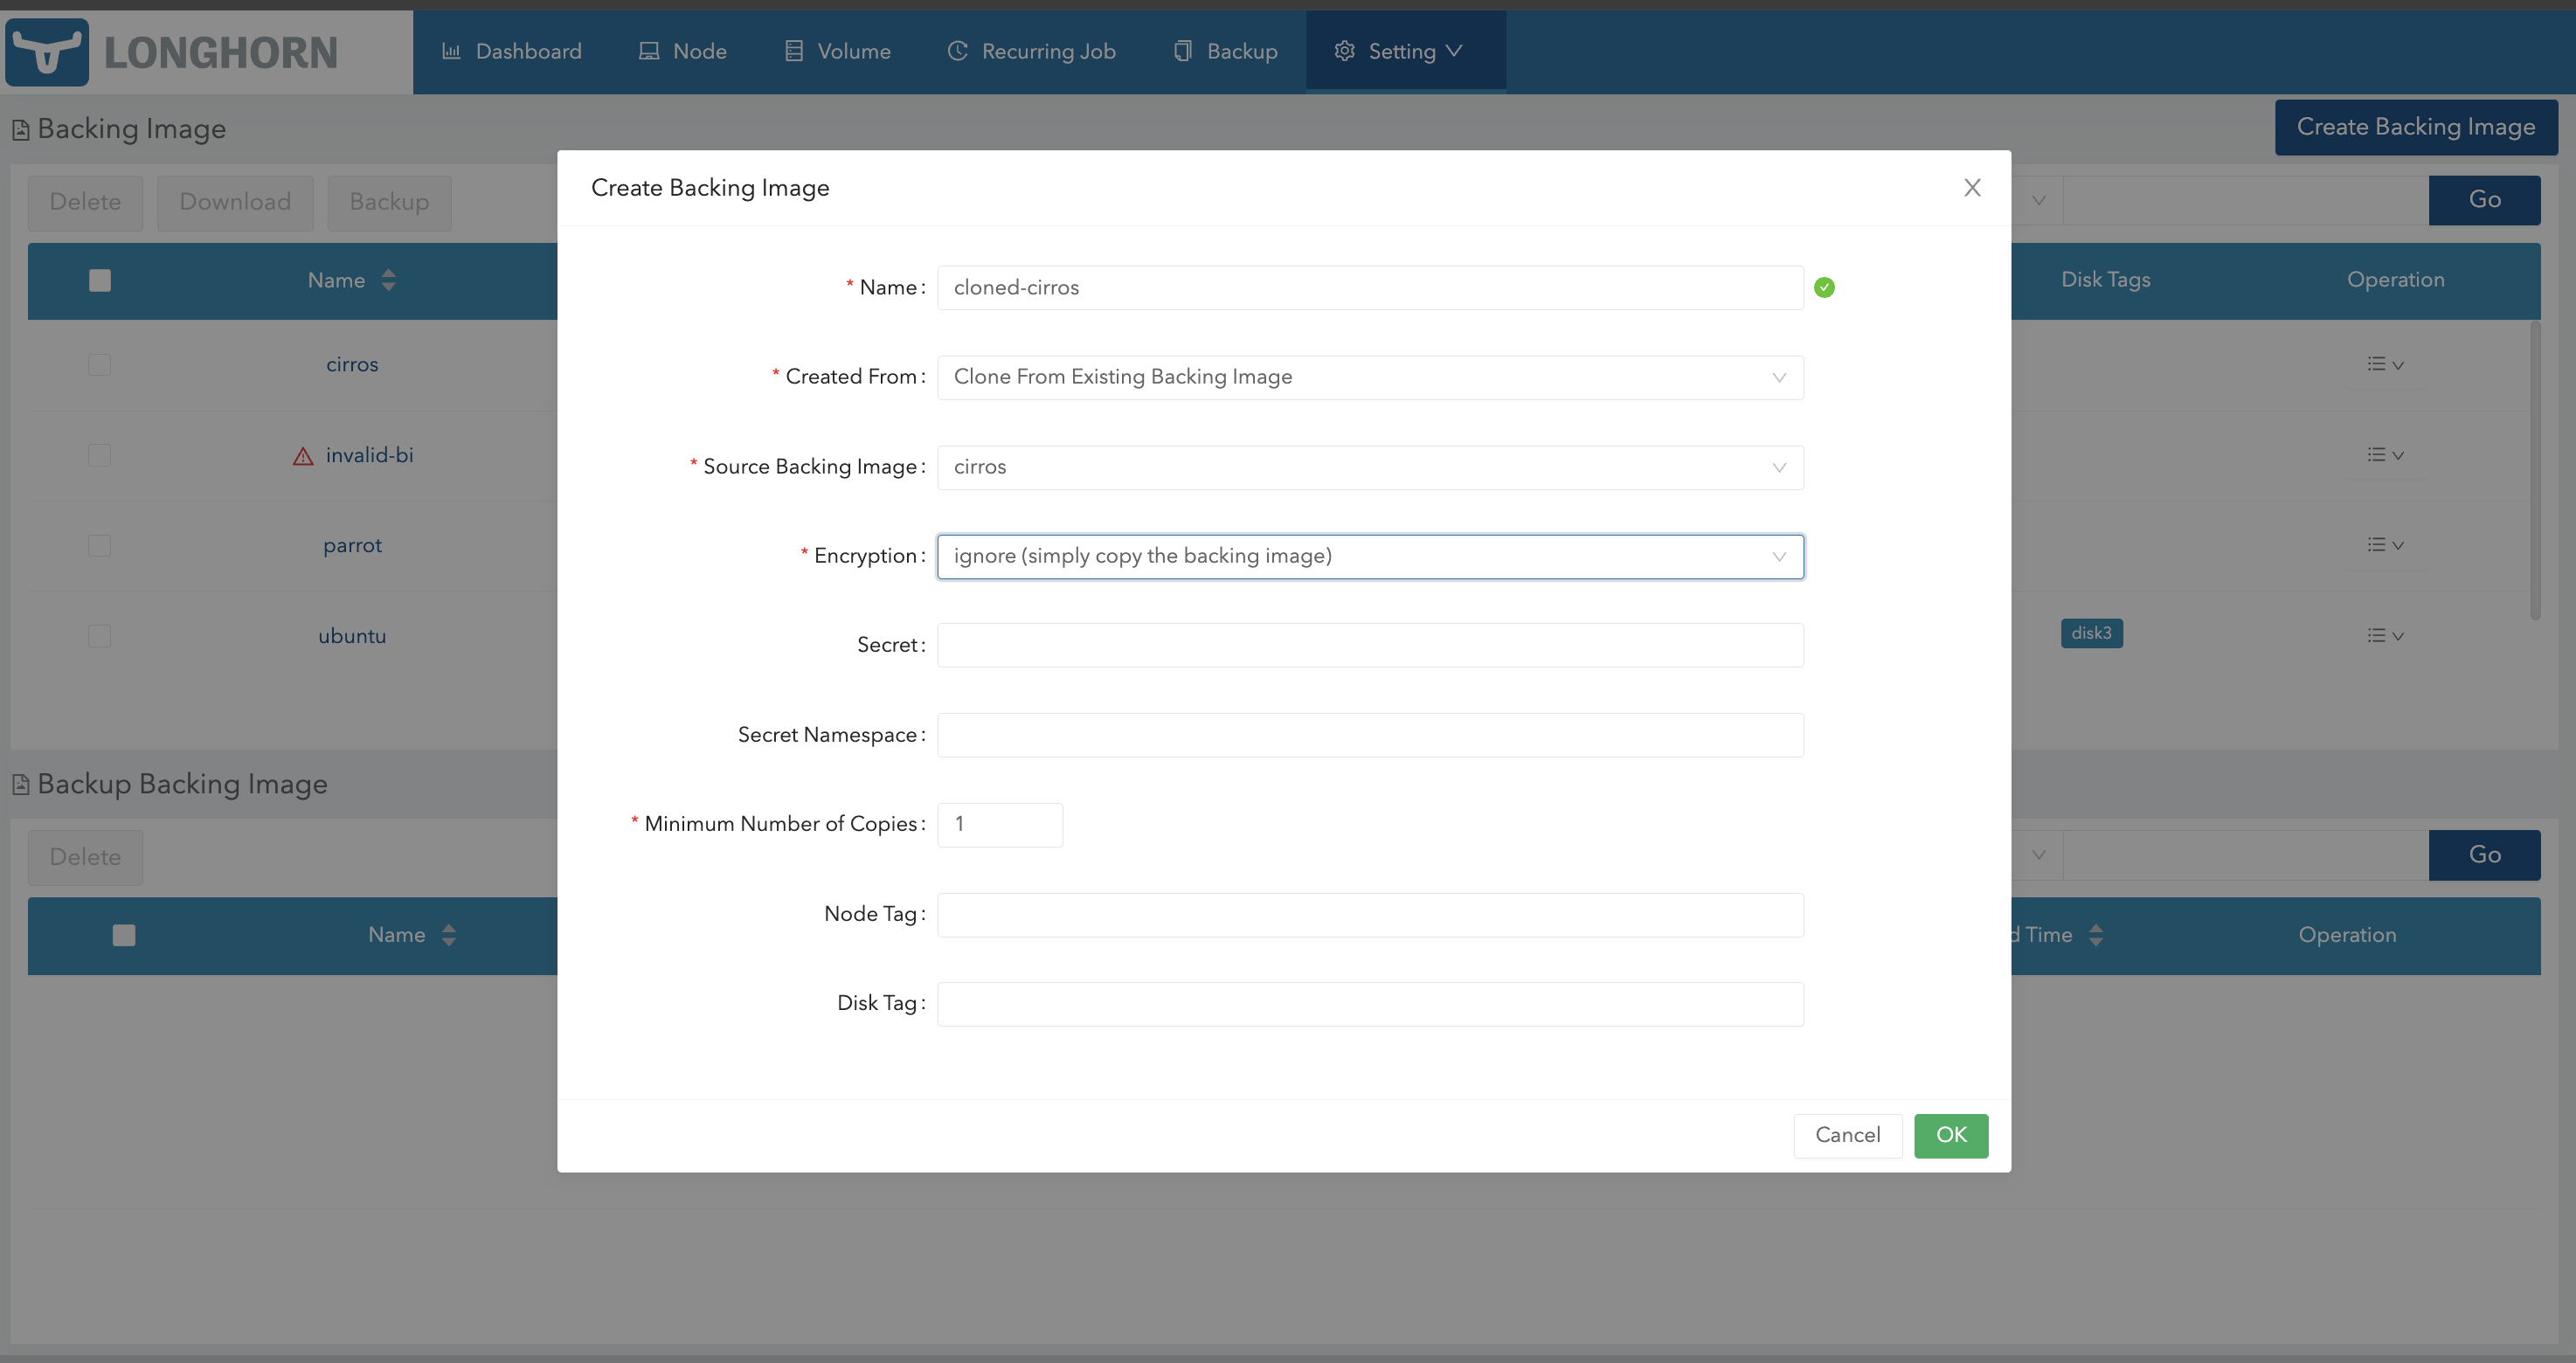Check the checkbox for the parrot row
The height and width of the screenshot is (1363, 2576).
tap(100, 546)
